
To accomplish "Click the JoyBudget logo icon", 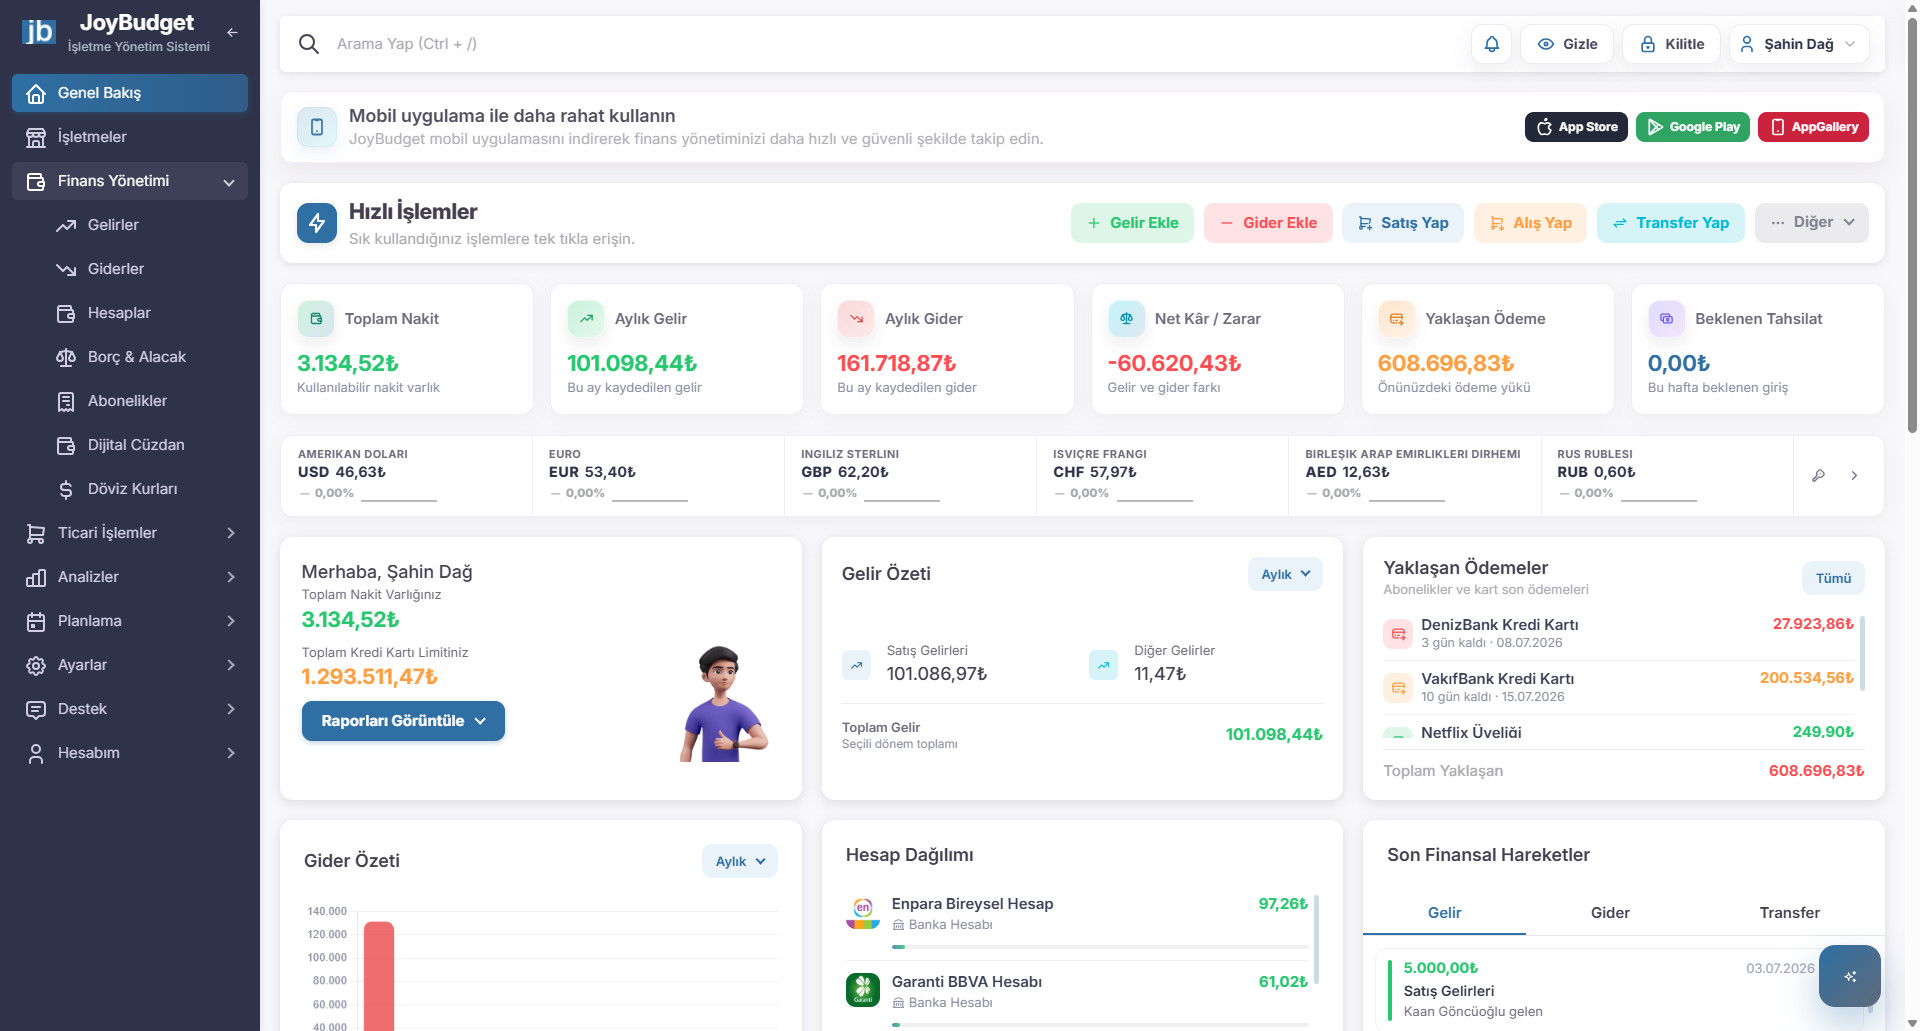I will (38, 32).
